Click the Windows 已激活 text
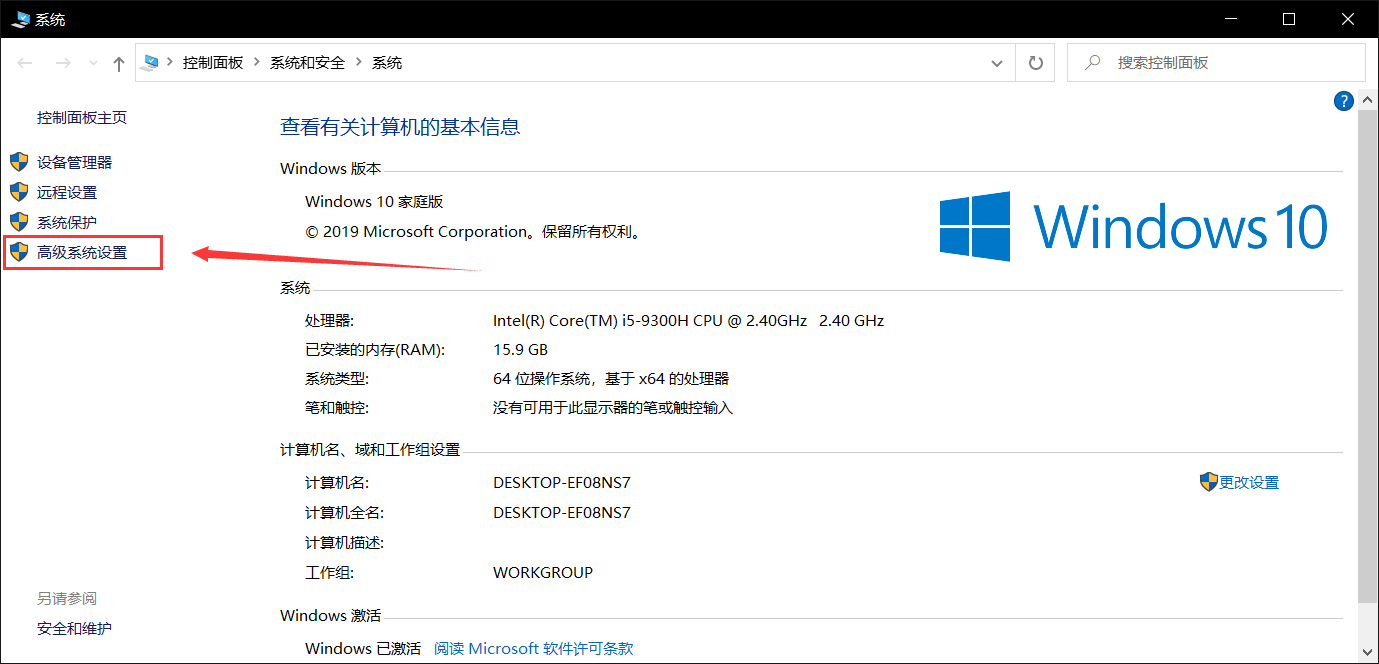The height and width of the screenshot is (664, 1379). click(363, 648)
